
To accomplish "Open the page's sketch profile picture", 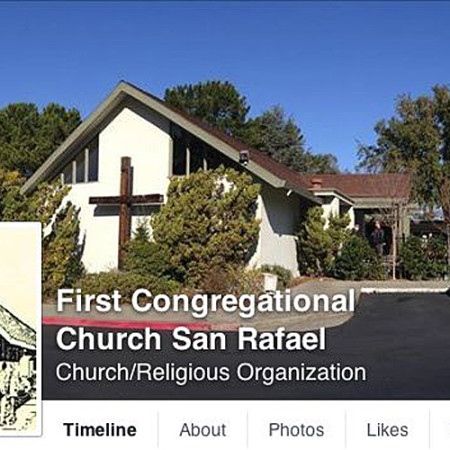I will pos(20,328).
